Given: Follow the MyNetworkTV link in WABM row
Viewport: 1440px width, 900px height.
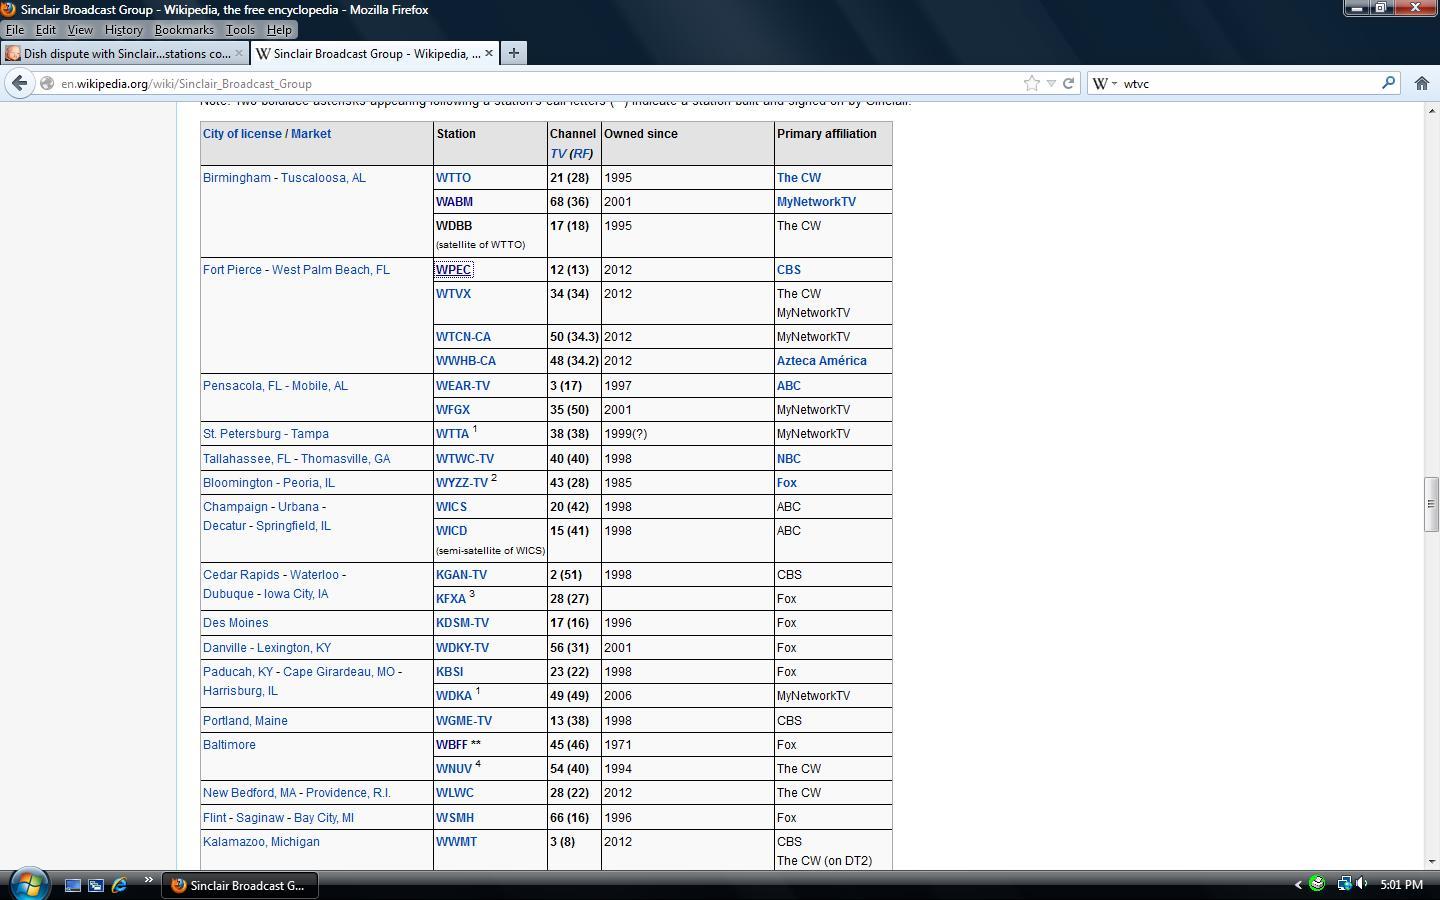Looking at the screenshot, I should (x=816, y=202).
